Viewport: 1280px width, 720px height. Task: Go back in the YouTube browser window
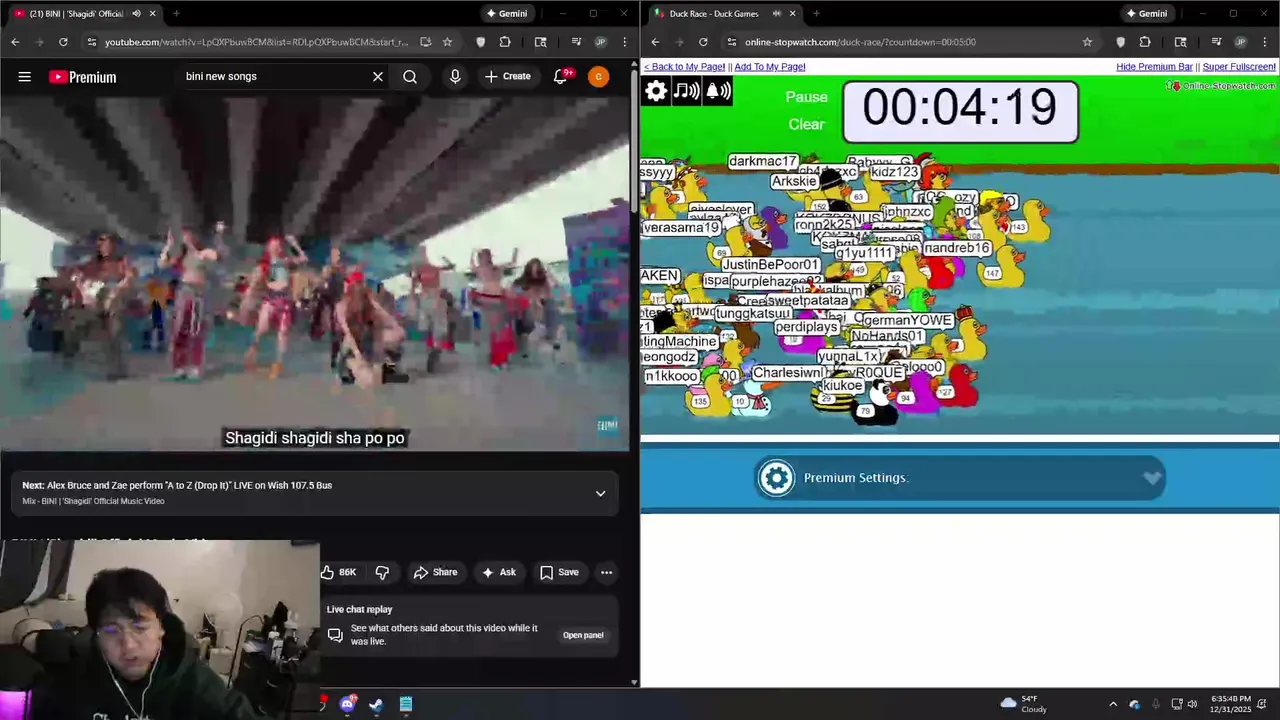15,42
